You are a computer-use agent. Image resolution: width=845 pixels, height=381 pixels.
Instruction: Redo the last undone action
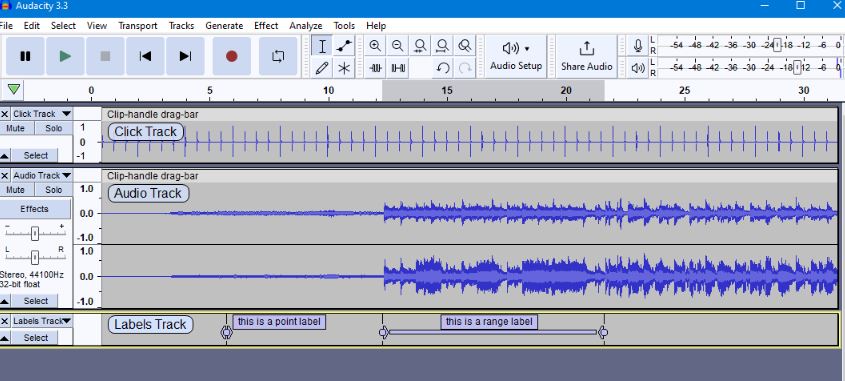point(465,68)
